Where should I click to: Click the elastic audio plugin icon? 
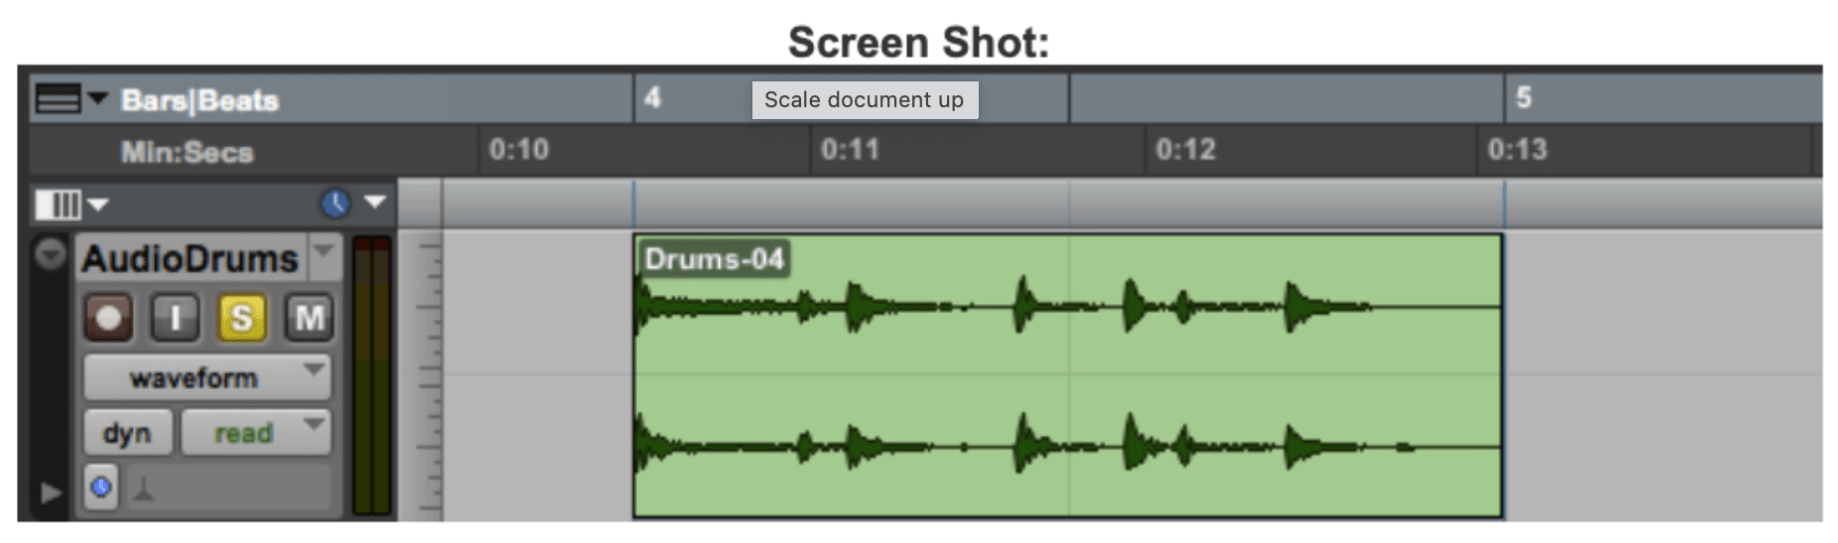coord(144,488)
